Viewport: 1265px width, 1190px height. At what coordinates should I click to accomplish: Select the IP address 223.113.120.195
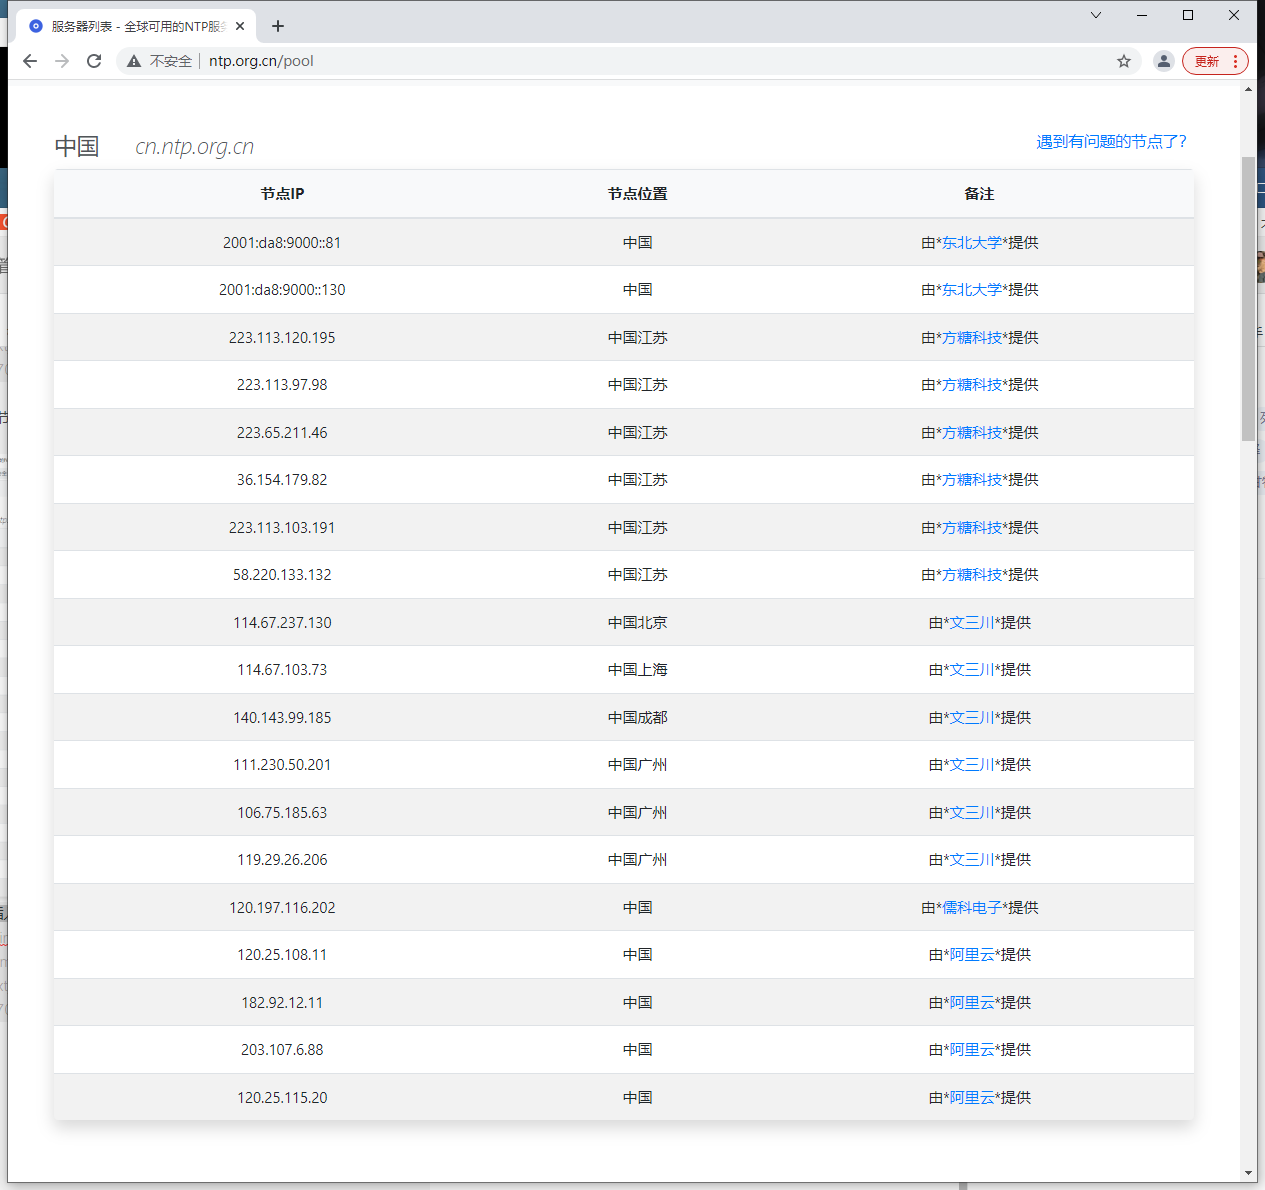[x=282, y=338]
